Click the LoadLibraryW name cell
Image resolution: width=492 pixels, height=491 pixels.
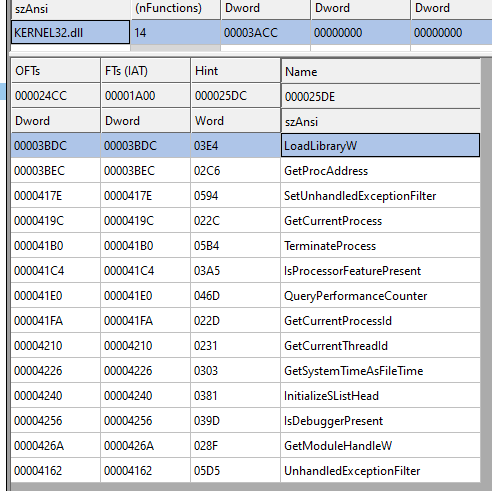coord(380,145)
